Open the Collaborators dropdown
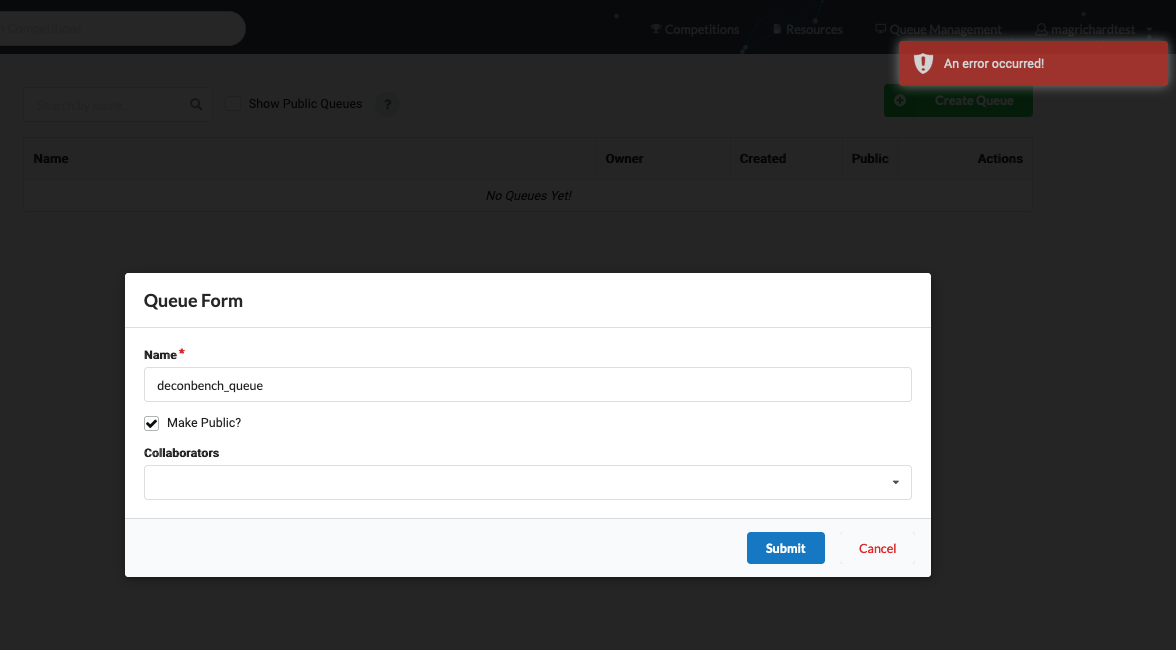The height and width of the screenshot is (650, 1176). (527, 482)
